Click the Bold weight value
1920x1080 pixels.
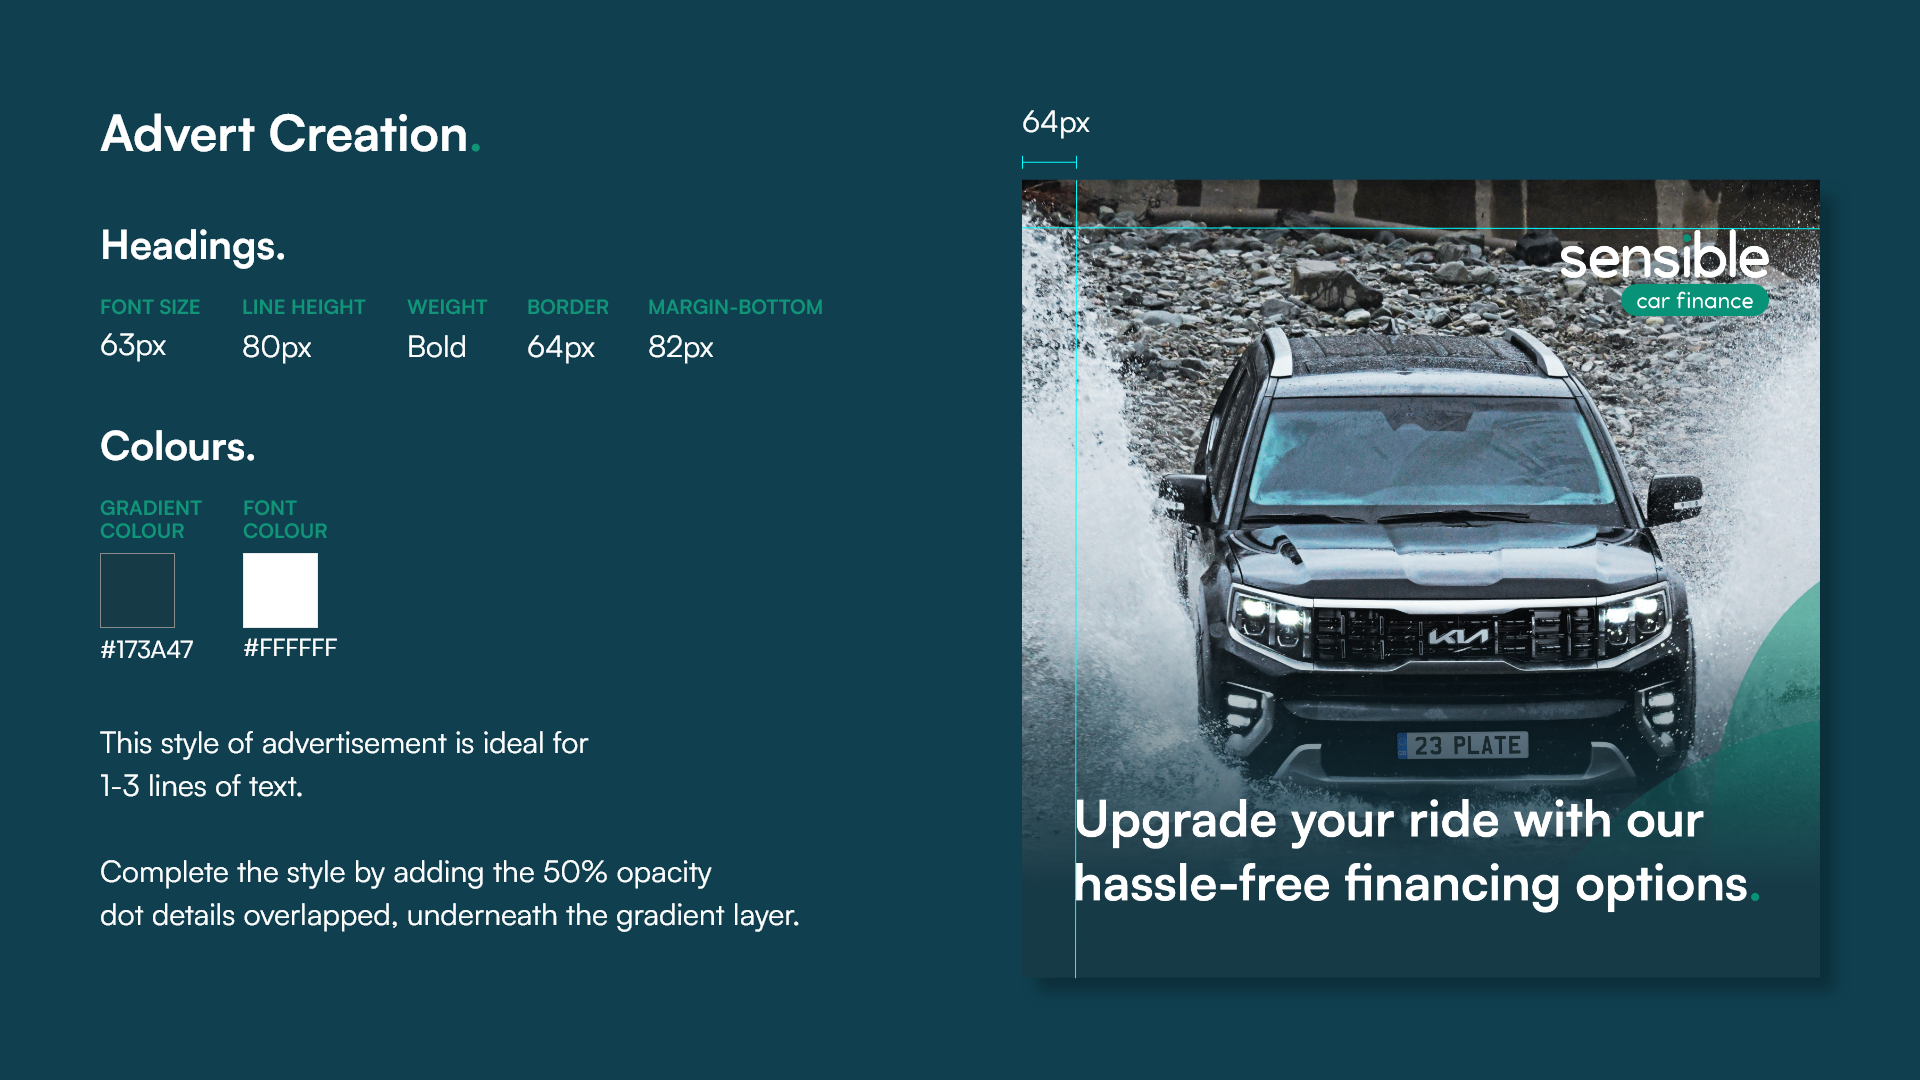coord(437,347)
